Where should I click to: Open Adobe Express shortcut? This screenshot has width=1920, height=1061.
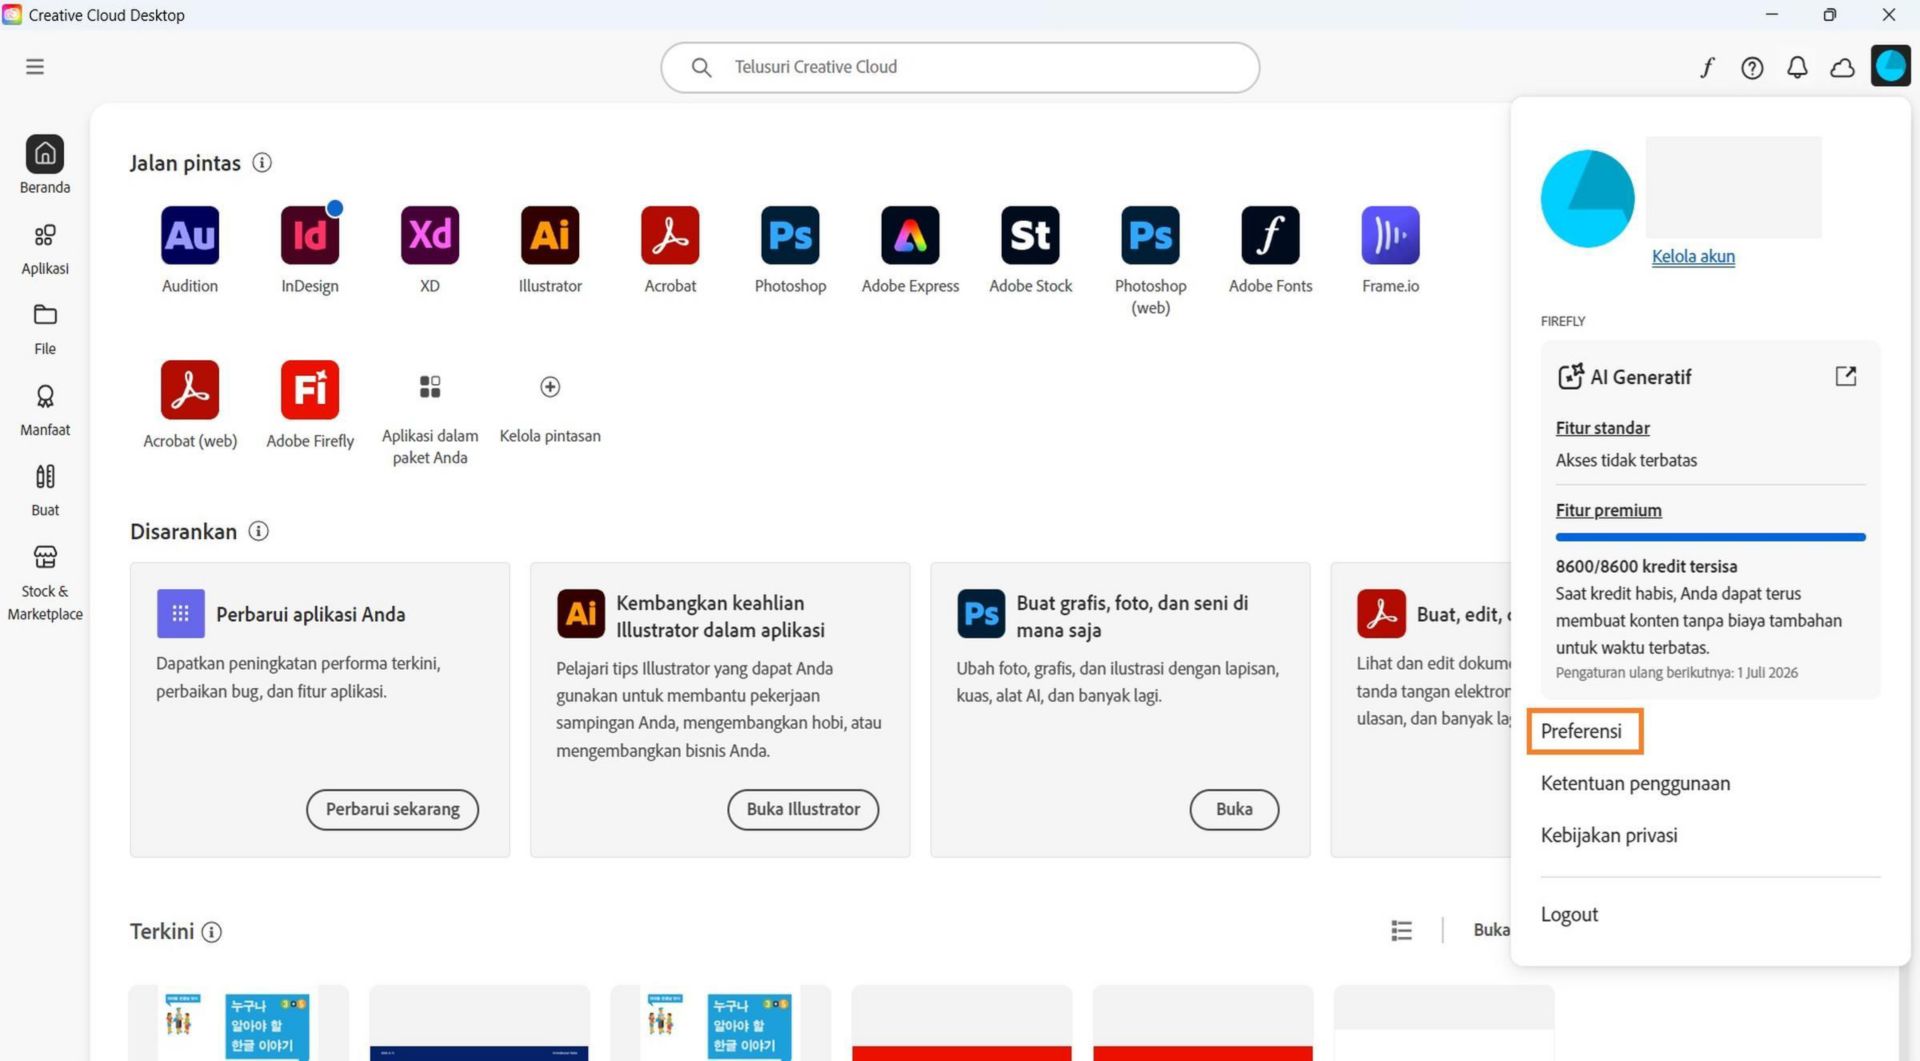tap(910, 235)
